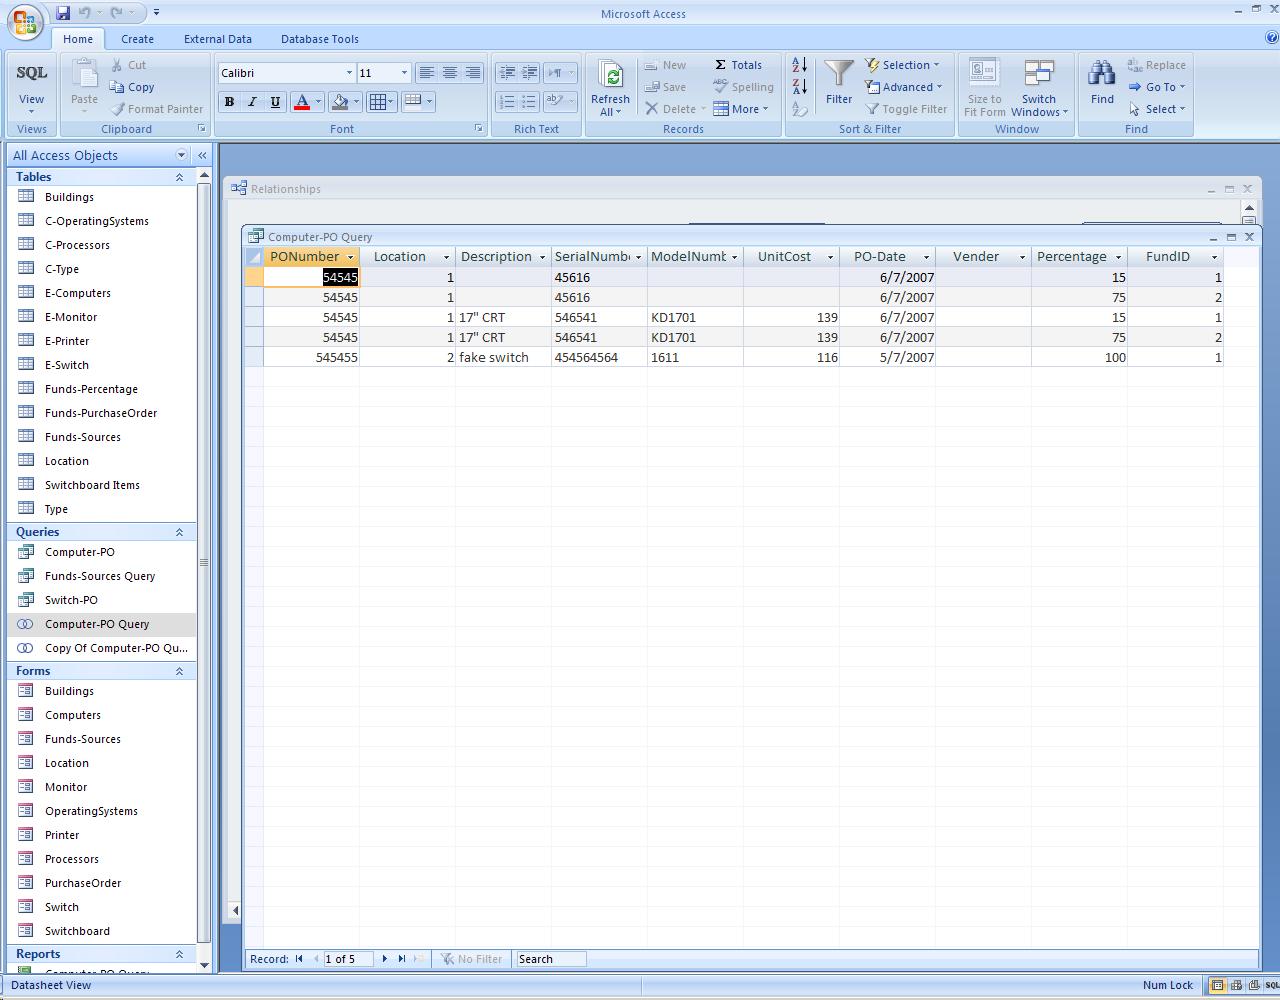Click the Sort Ascending icon
1280x1000 pixels.
click(x=800, y=65)
